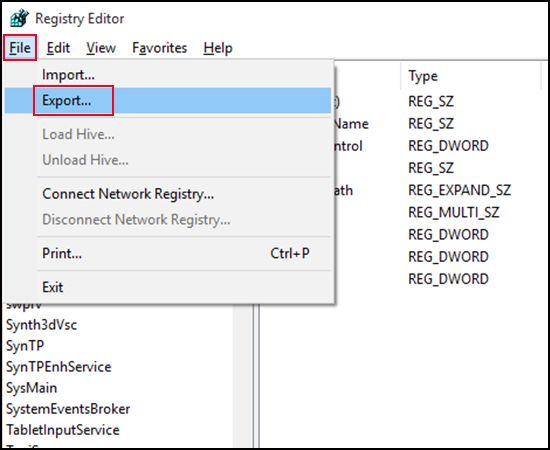The image size is (550, 450).
Task: Open the Help menu
Action: tap(218, 48)
